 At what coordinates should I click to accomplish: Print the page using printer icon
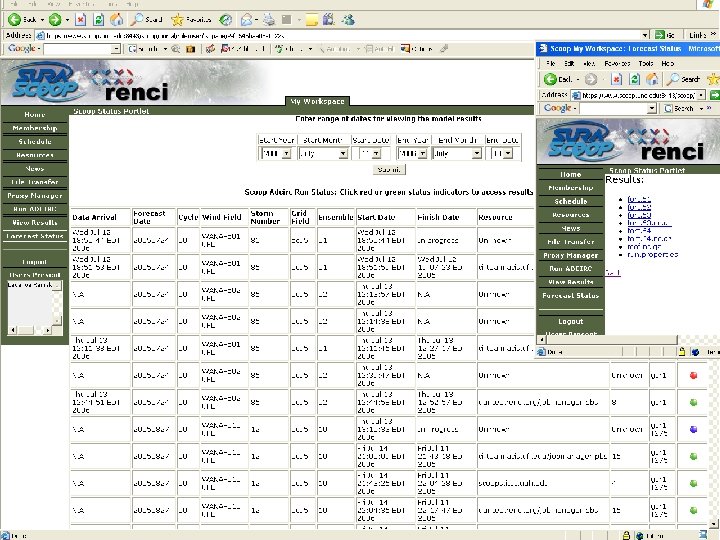pyautogui.click(x=269, y=19)
